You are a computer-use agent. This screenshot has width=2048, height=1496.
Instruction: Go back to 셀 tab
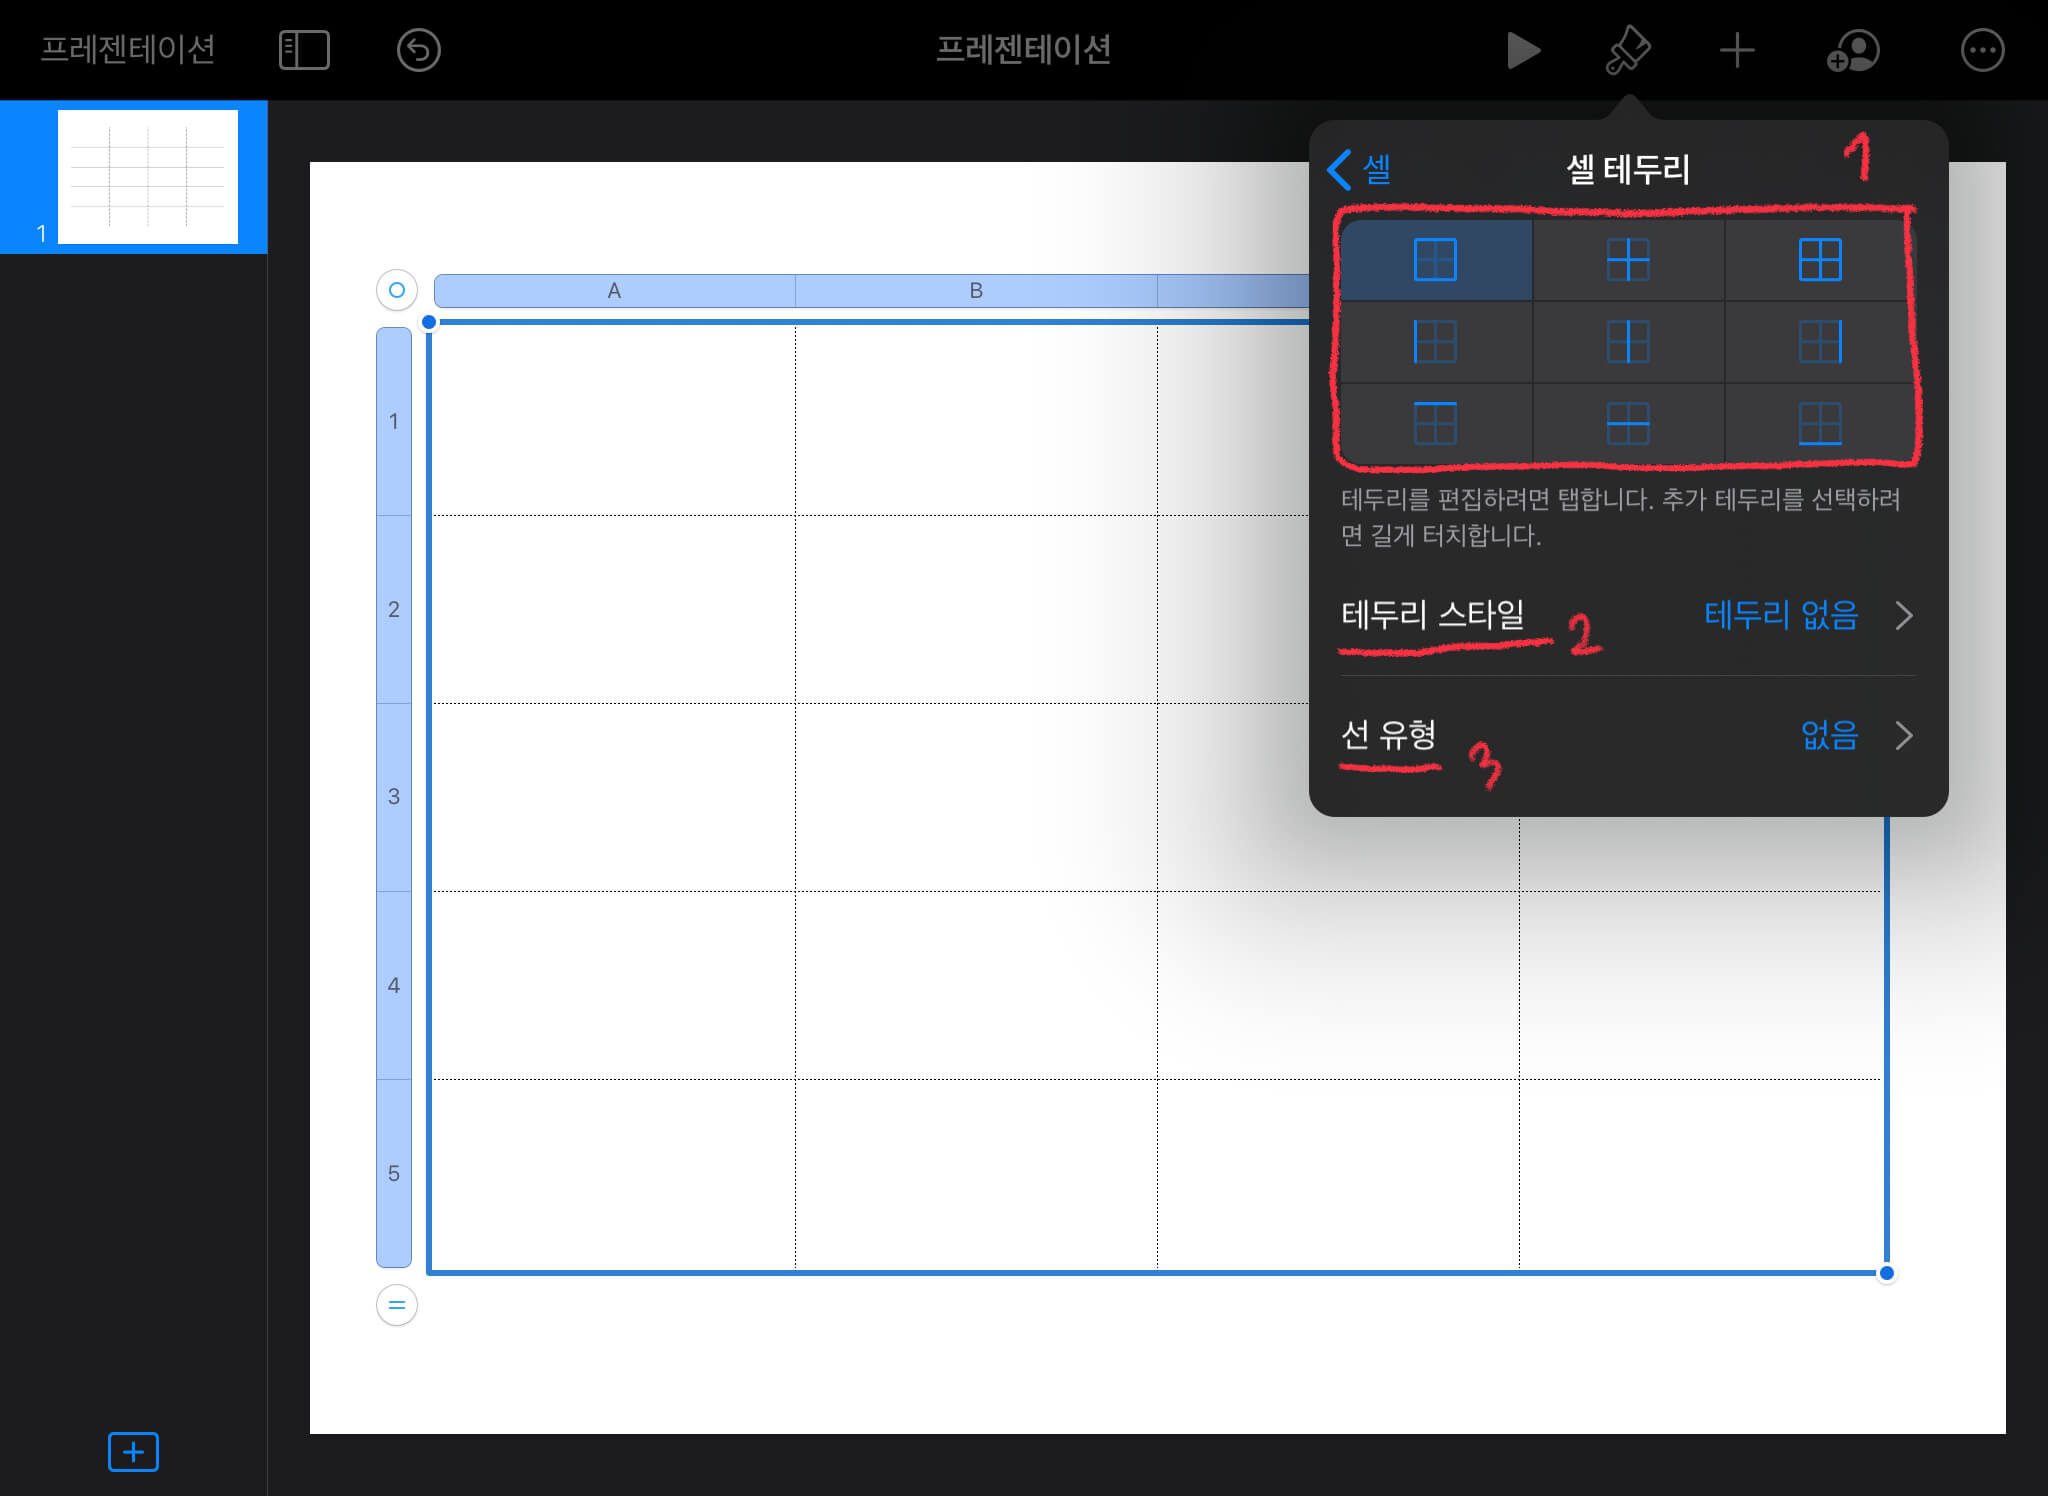(1360, 169)
